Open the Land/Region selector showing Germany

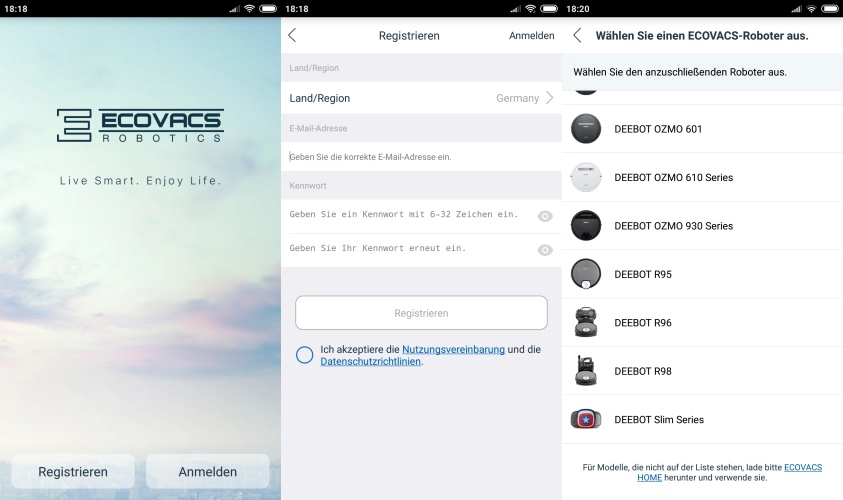pos(421,98)
